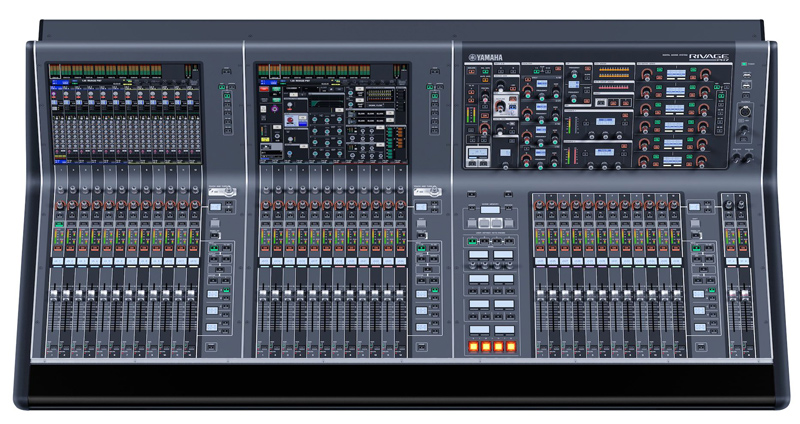Click first orange-ringed encoder in right fader bay
The width and height of the screenshot is (800, 424).
[x=539, y=206]
